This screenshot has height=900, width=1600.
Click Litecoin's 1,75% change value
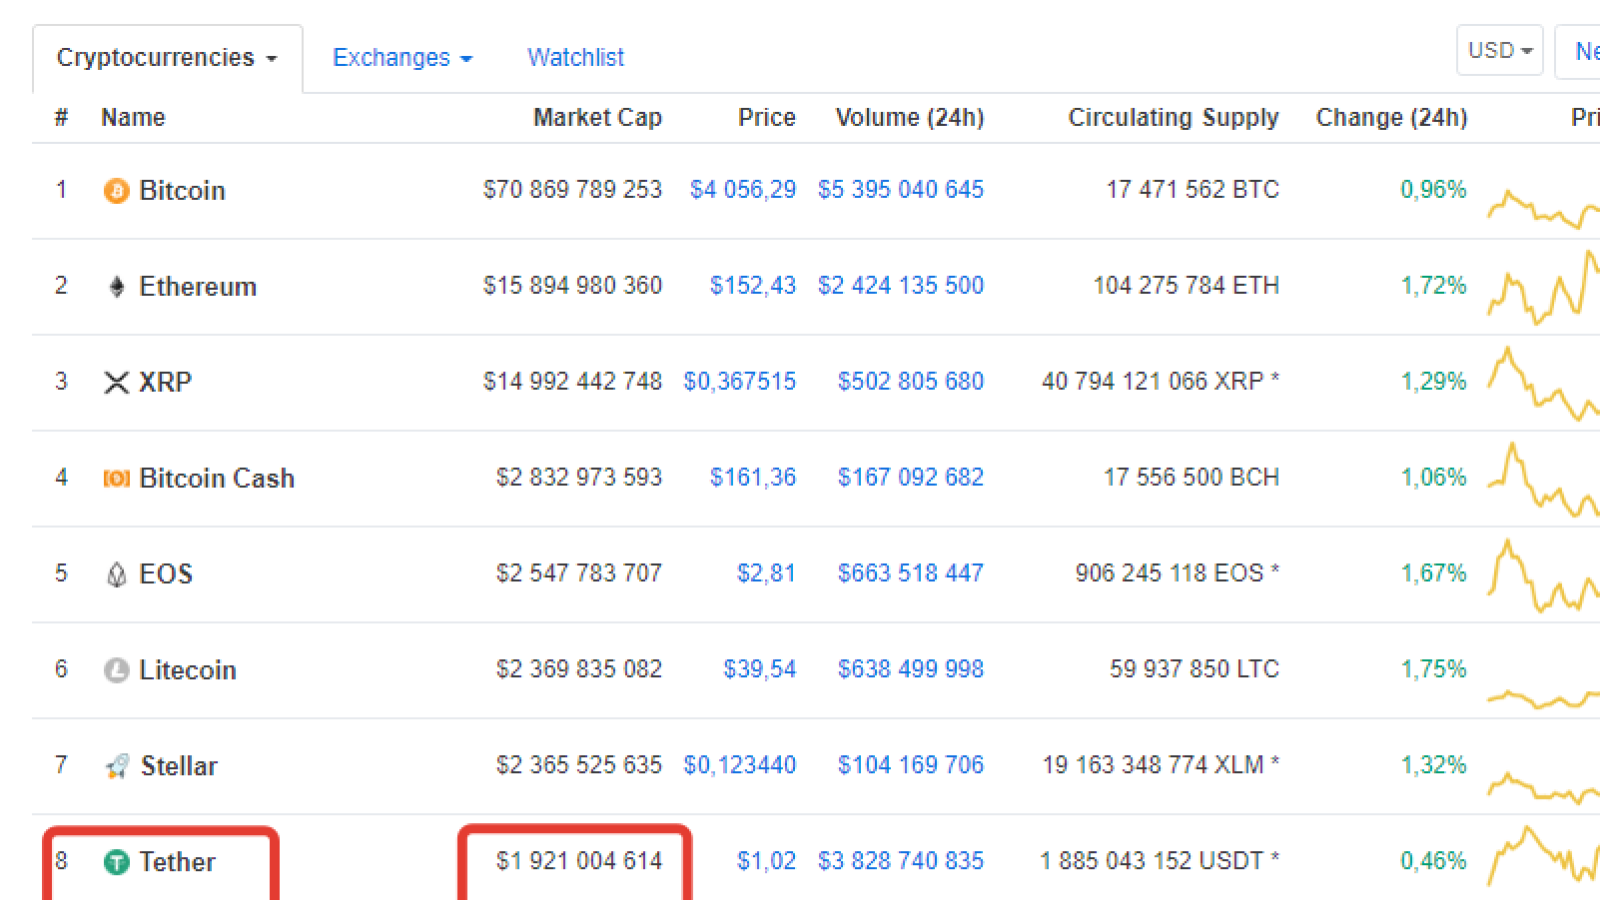1433,670
